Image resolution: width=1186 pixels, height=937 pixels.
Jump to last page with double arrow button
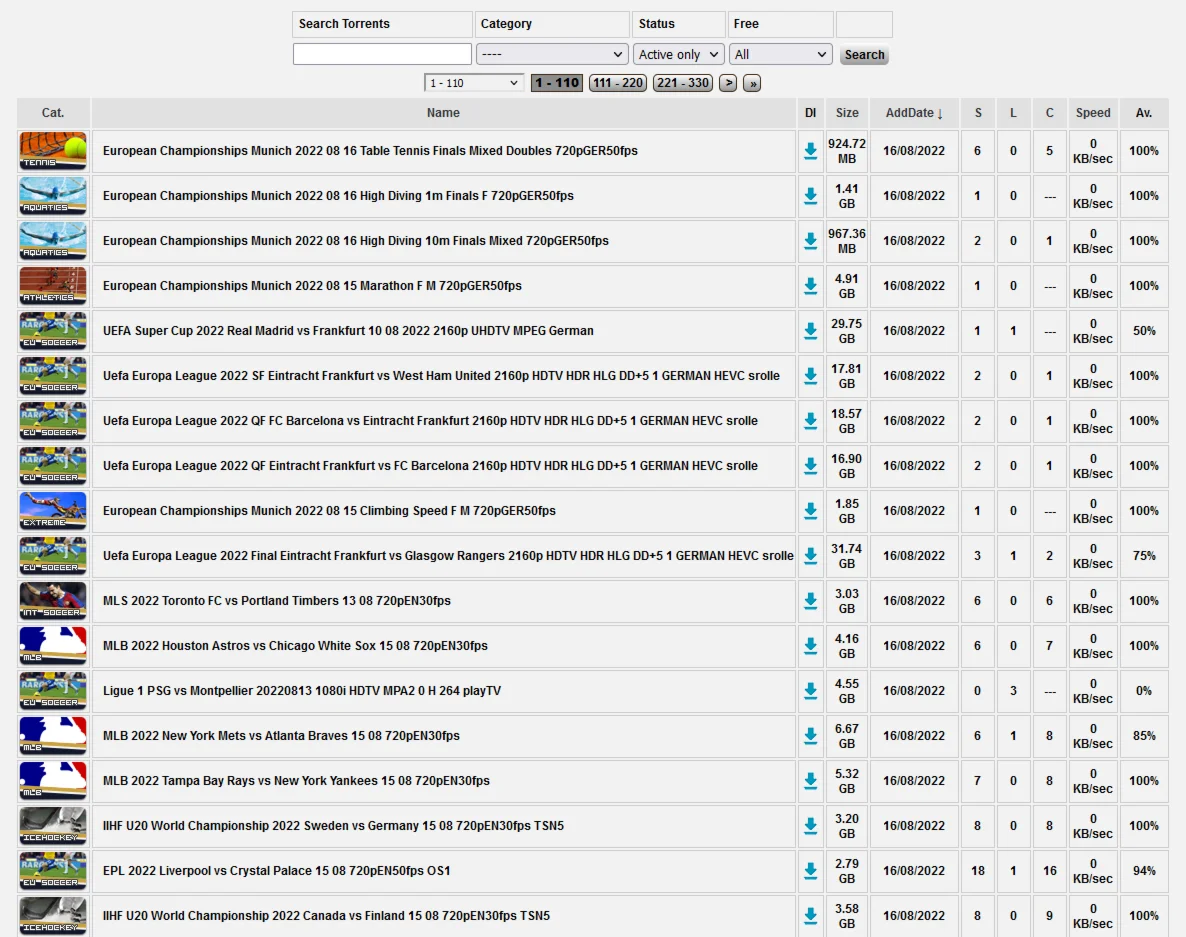click(x=752, y=83)
